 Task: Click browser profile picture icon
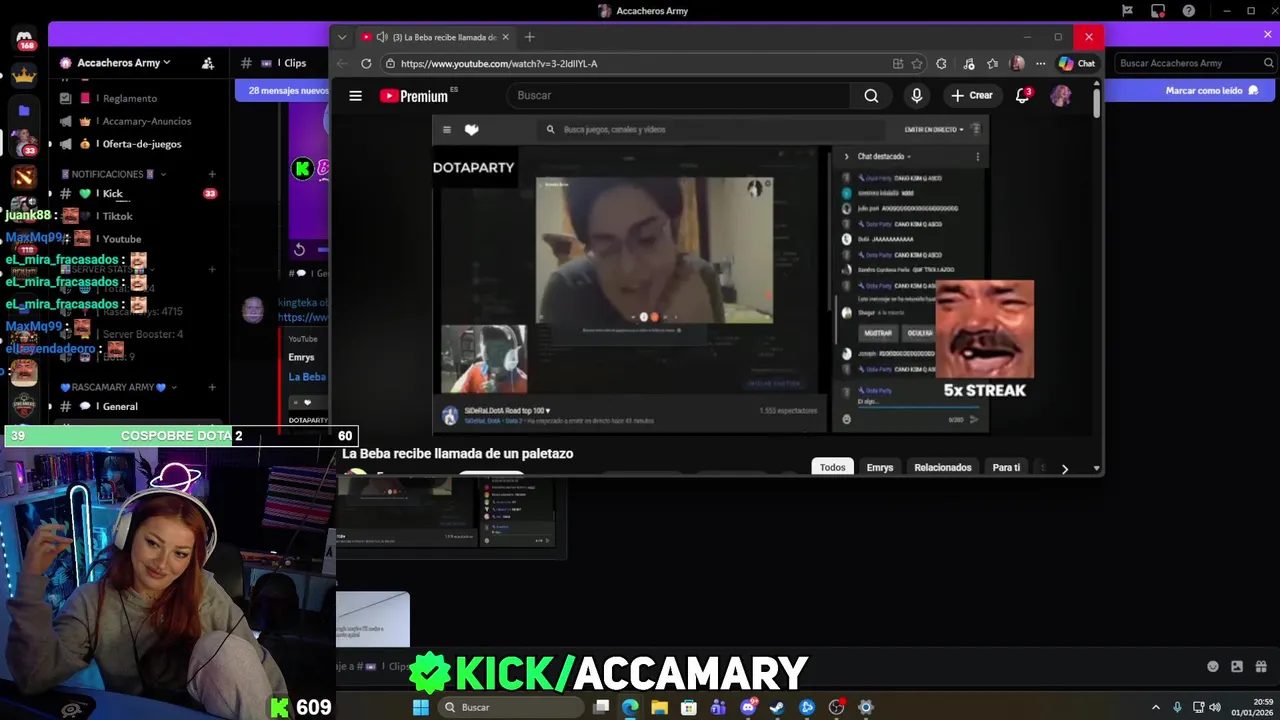click(1017, 63)
